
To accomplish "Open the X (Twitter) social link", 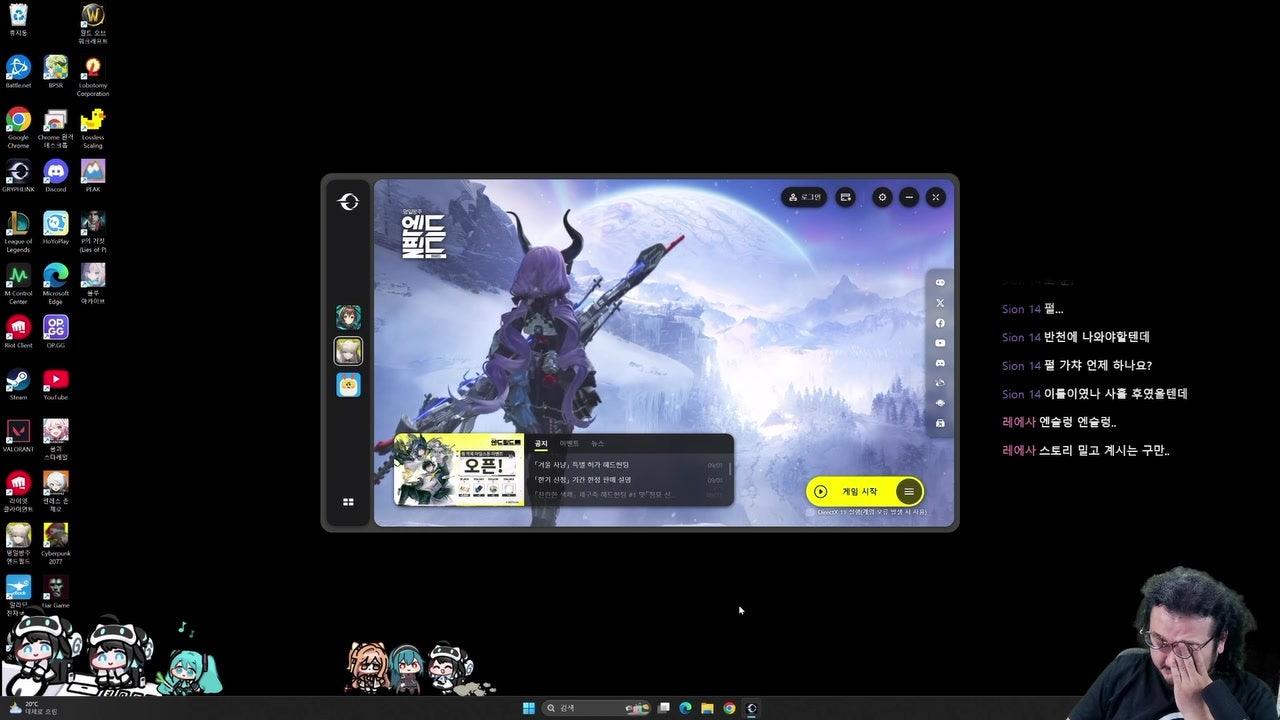I will pos(940,303).
